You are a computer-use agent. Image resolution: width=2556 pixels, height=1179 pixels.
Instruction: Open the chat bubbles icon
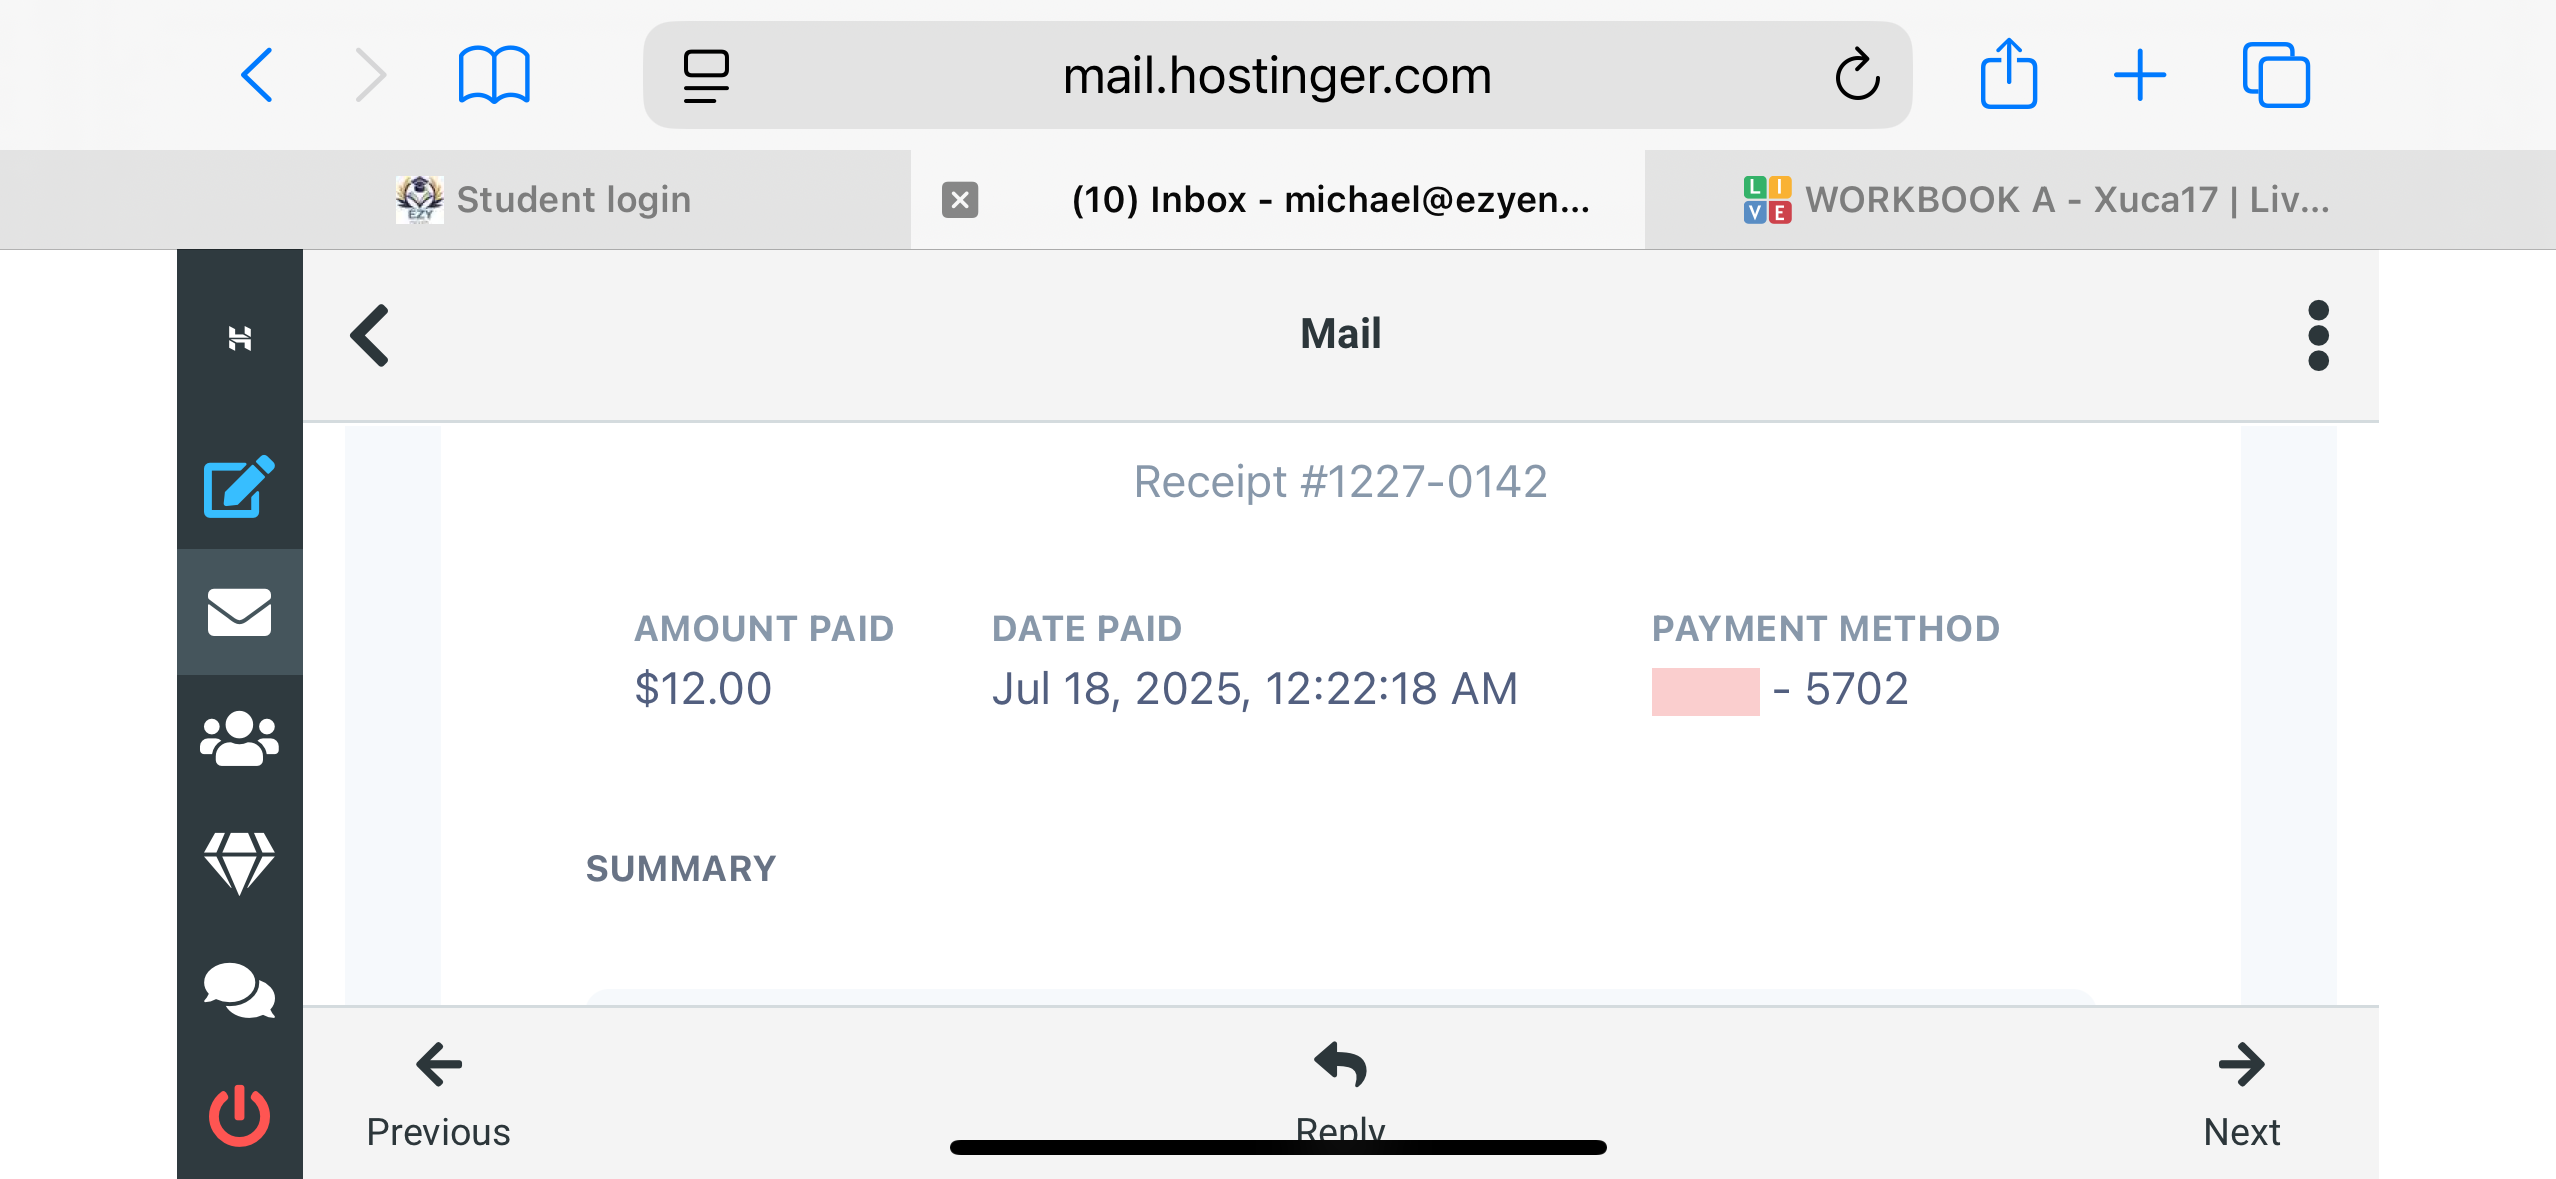click(x=239, y=989)
